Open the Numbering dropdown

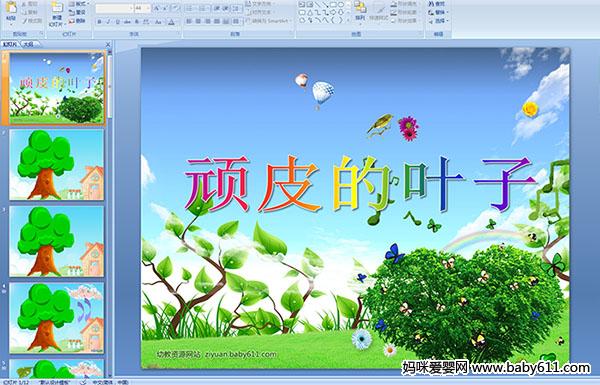coord(204,8)
